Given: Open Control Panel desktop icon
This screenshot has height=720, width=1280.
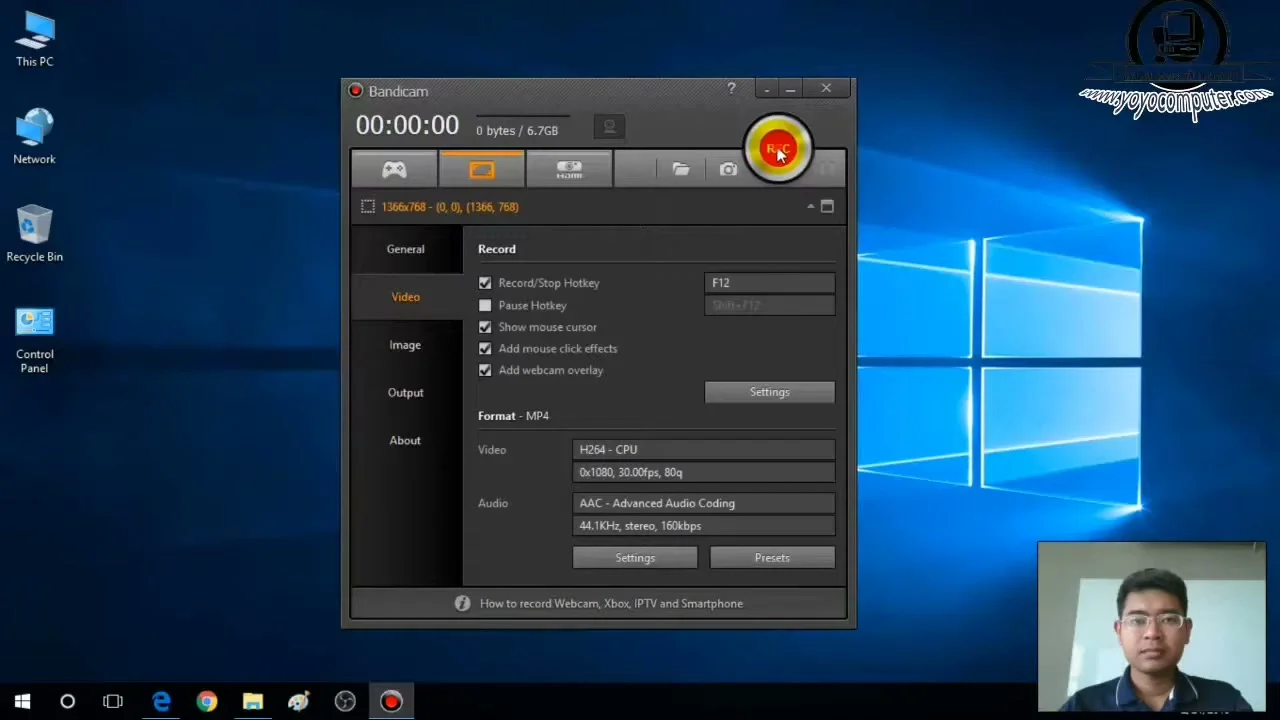Looking at the screenshot, I should [x=35, y=341].
